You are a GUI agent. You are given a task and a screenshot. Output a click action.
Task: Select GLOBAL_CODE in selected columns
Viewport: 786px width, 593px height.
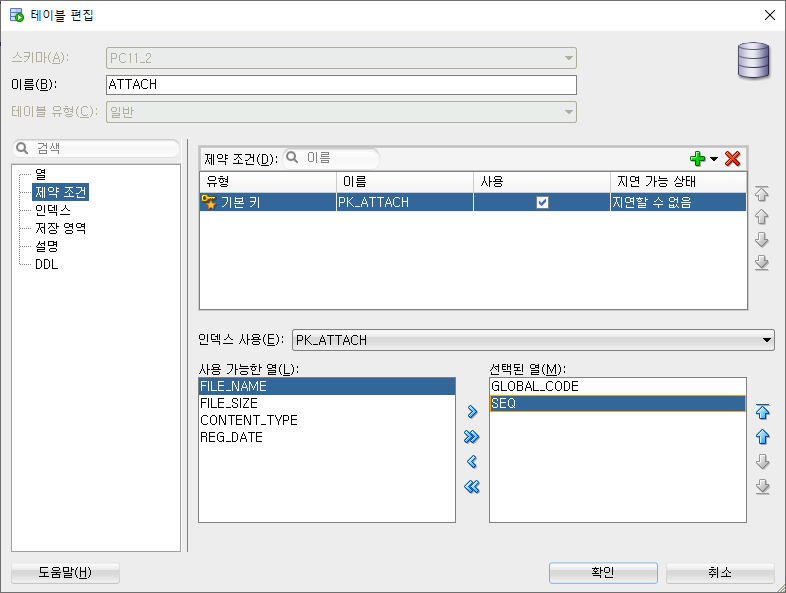tap(618, 386)
